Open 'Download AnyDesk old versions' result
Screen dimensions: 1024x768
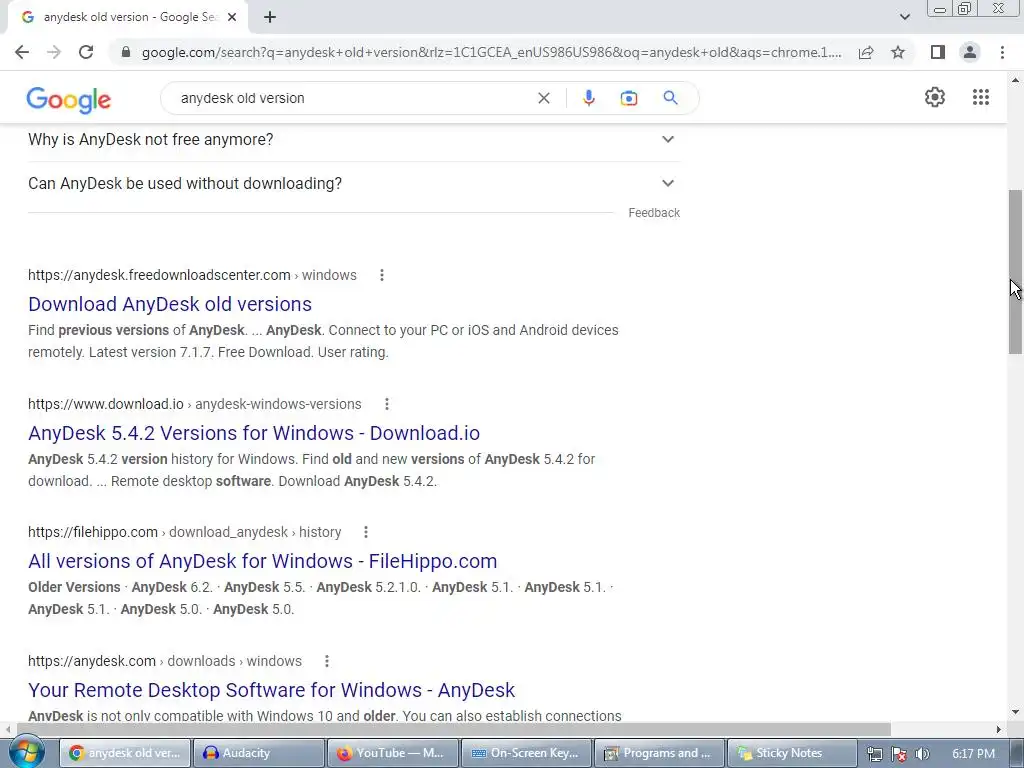click(170, 304)
